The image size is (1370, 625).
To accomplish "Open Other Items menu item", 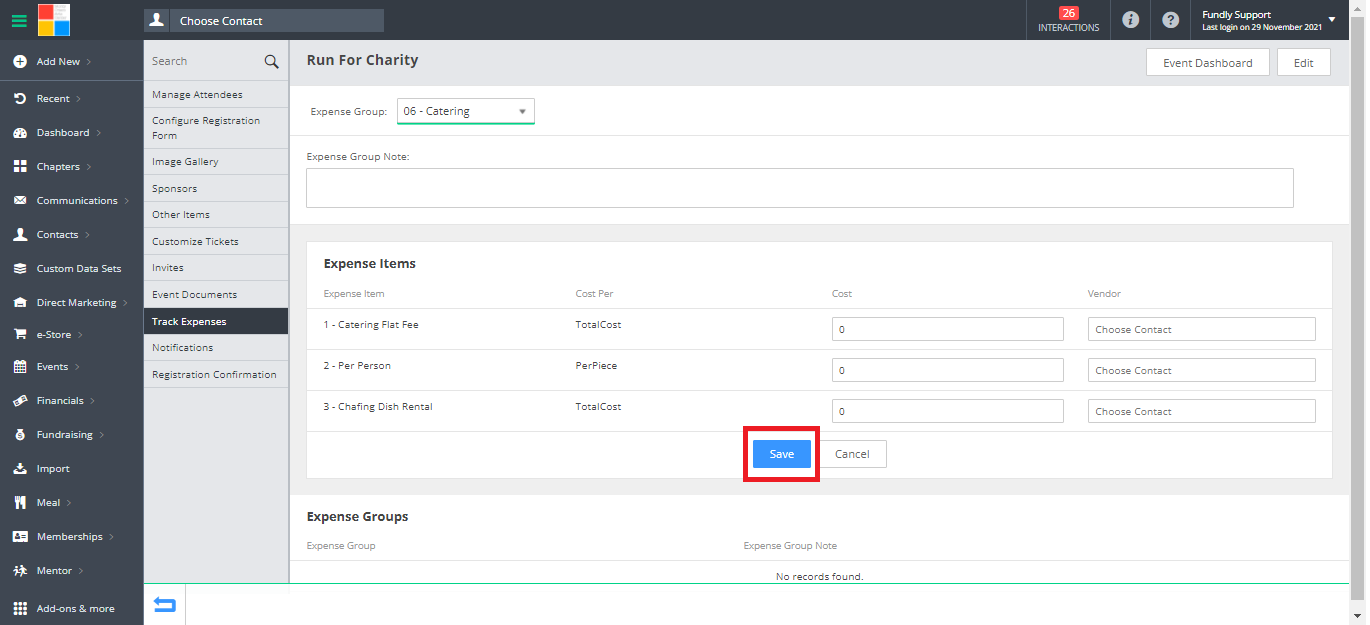I will coord(216,215).
